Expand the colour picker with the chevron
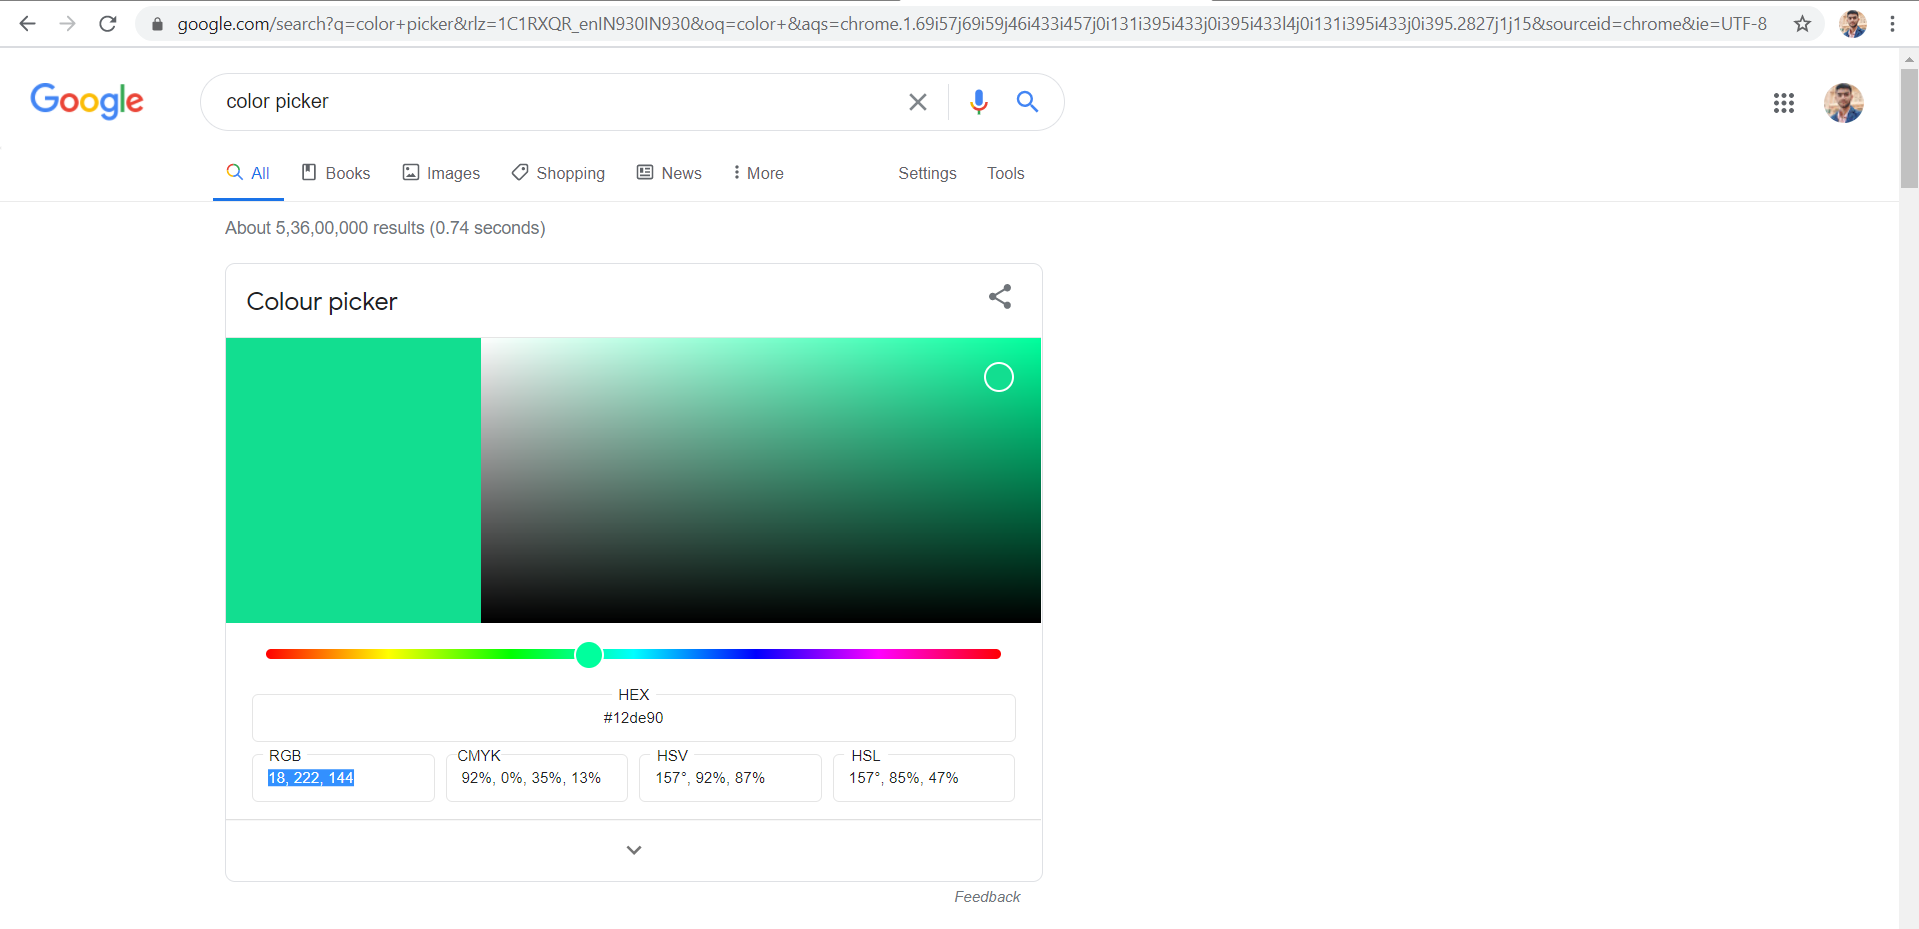1919x929 pixels. [x=633, y=850]
